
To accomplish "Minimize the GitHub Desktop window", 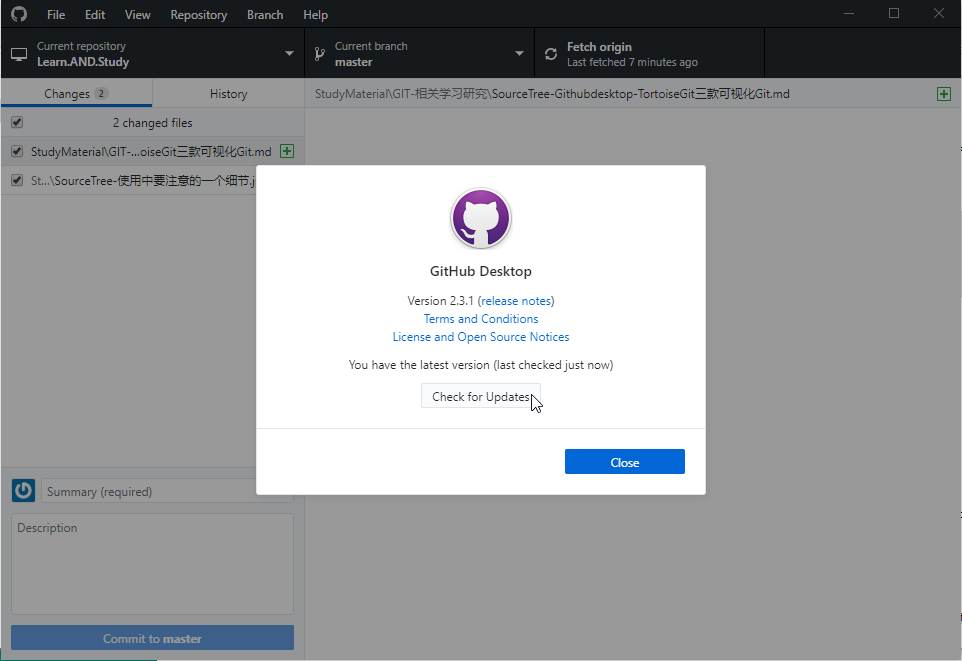I will (x=849, y=14).
